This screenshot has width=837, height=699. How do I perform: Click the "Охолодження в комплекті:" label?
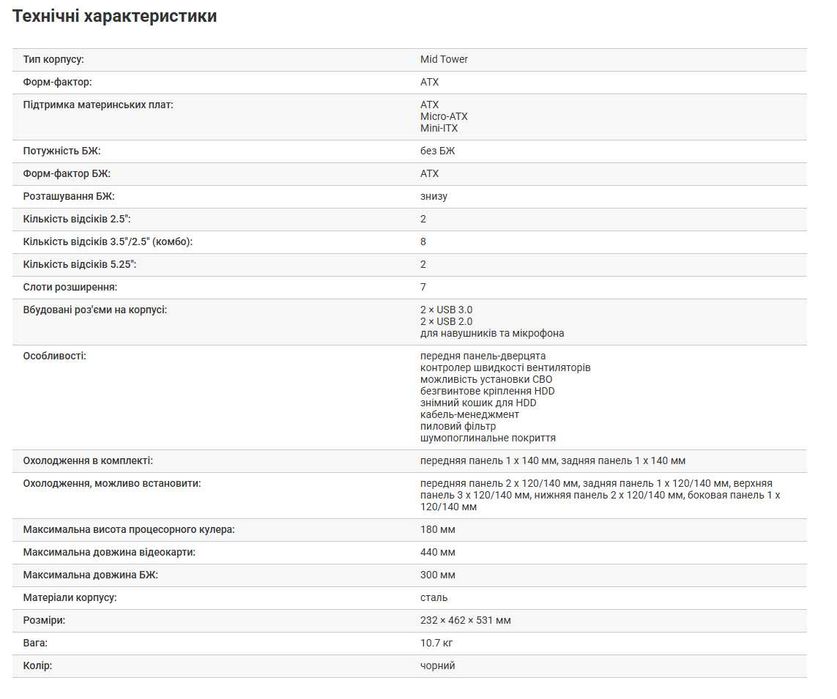[88, 460]
